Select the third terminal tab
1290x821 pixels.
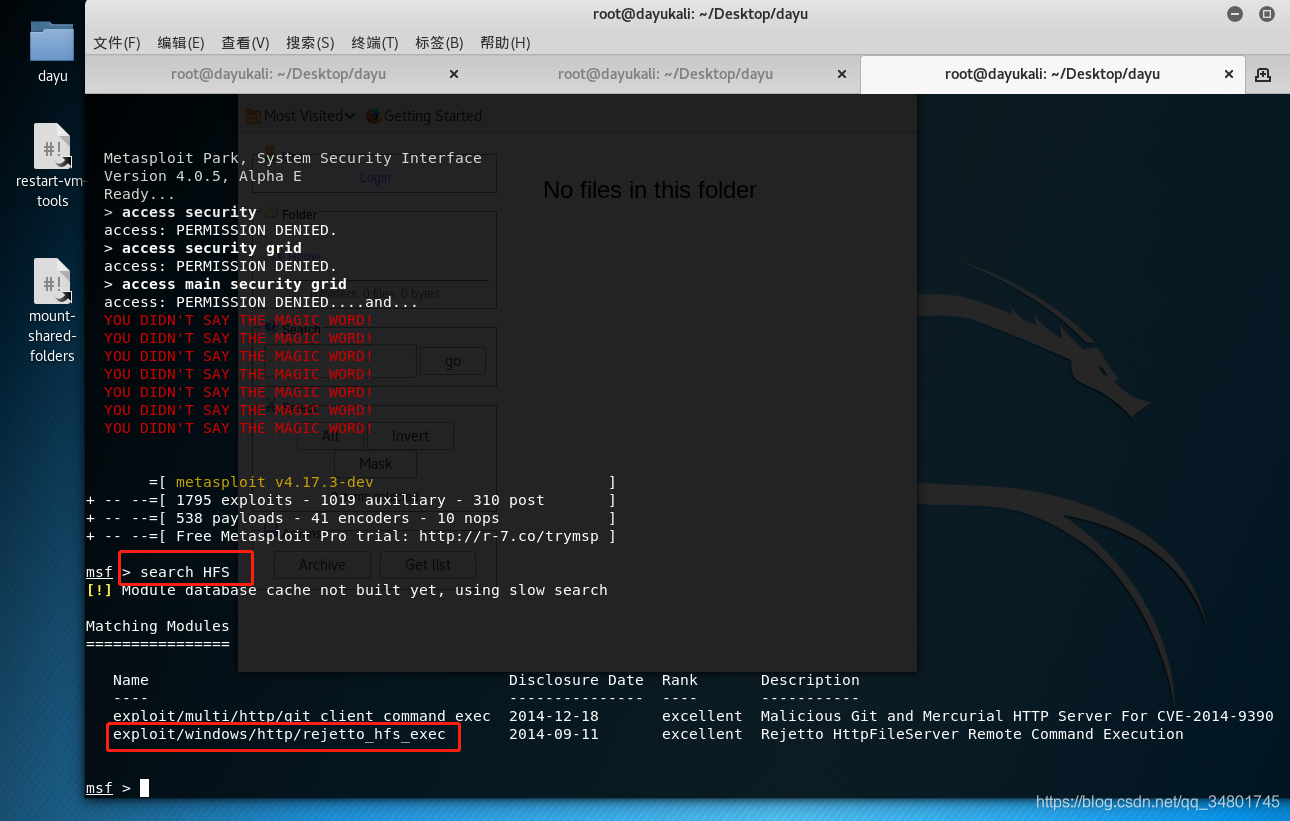(1052, 74)
